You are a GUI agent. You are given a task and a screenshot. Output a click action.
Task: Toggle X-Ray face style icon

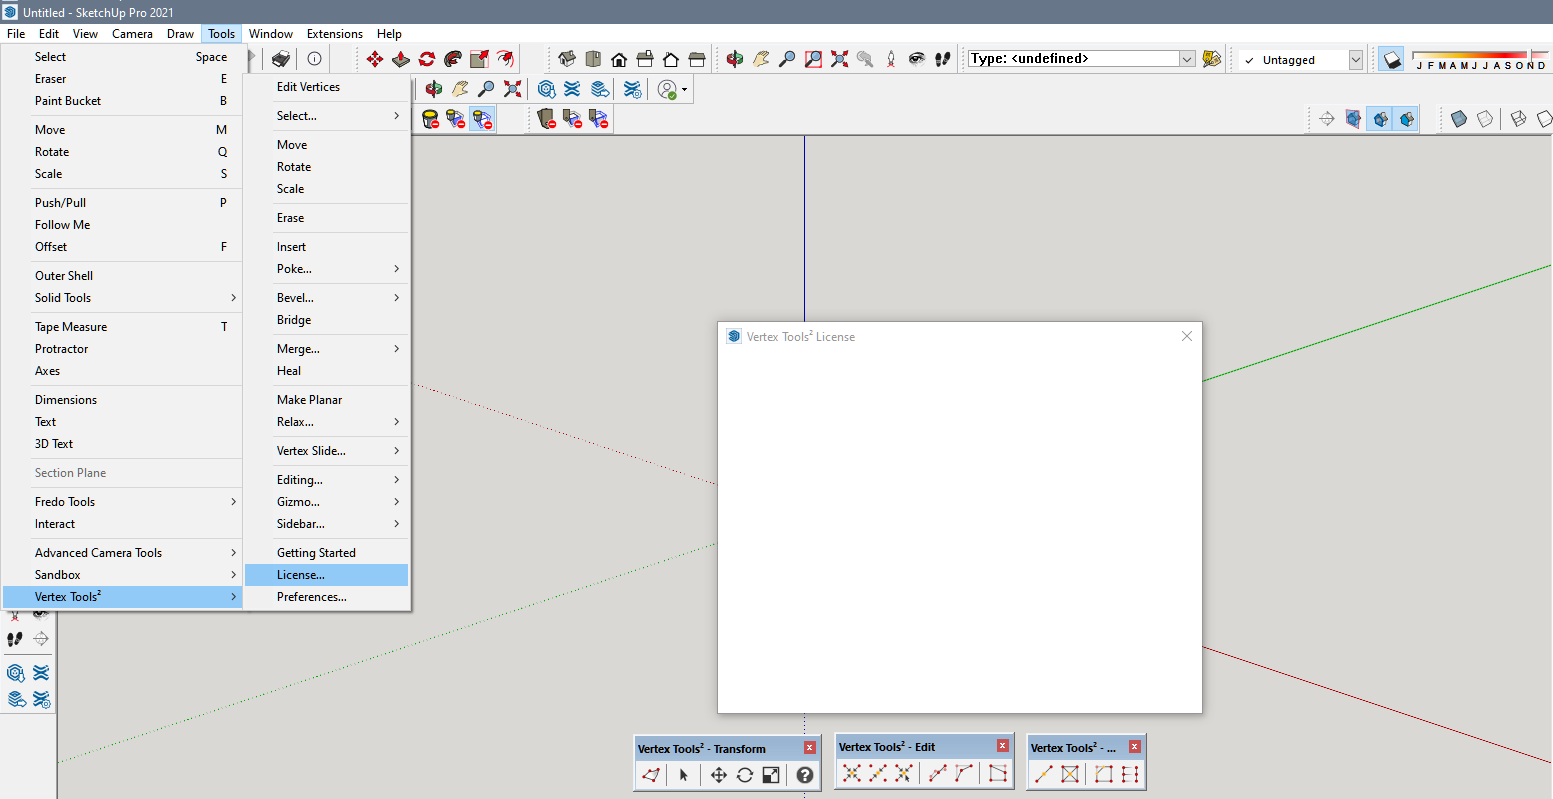pyautogui.click(x=1458, y=119)
